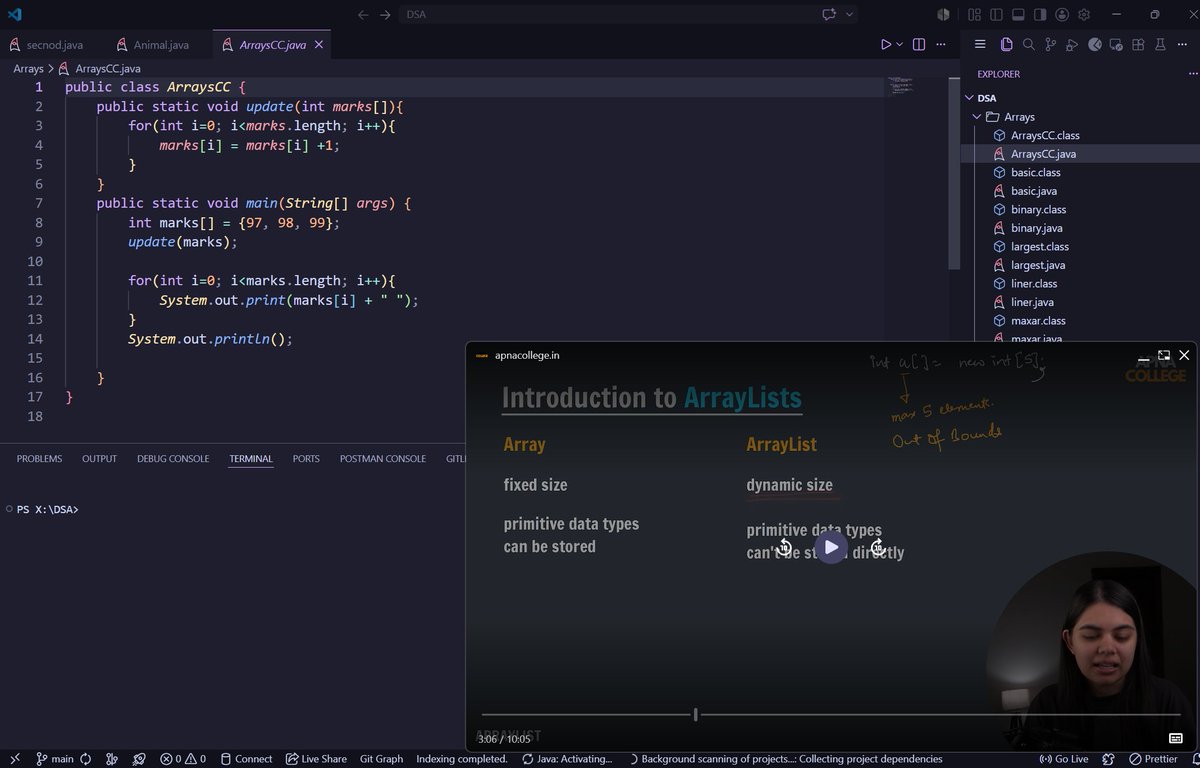Open the Run and Debug view icon

tap(1072, 44)
